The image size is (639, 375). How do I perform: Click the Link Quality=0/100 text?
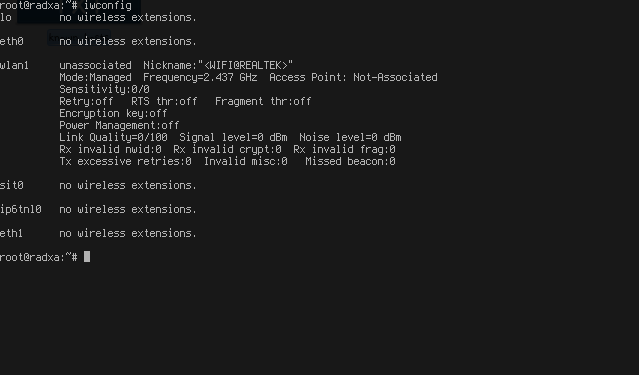coord(113,137)
